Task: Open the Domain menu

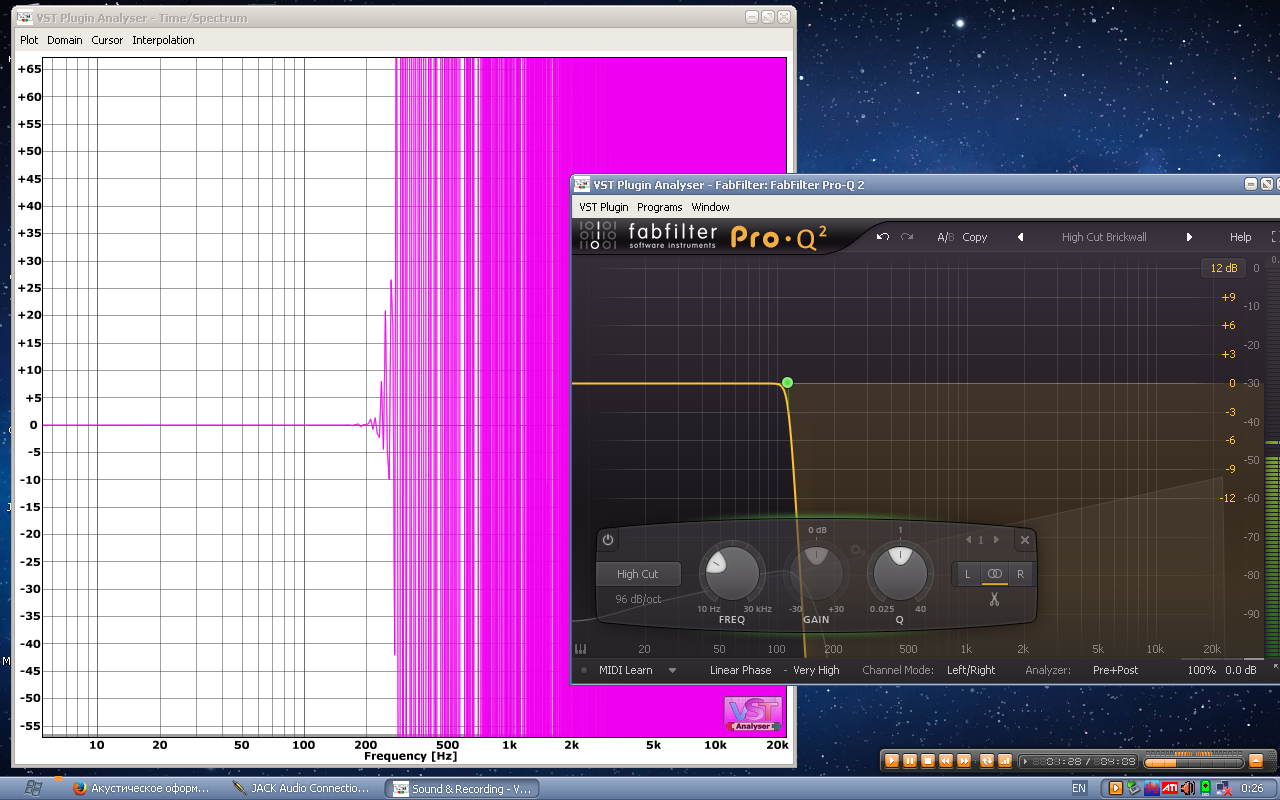Action: (x=65, y=40)
